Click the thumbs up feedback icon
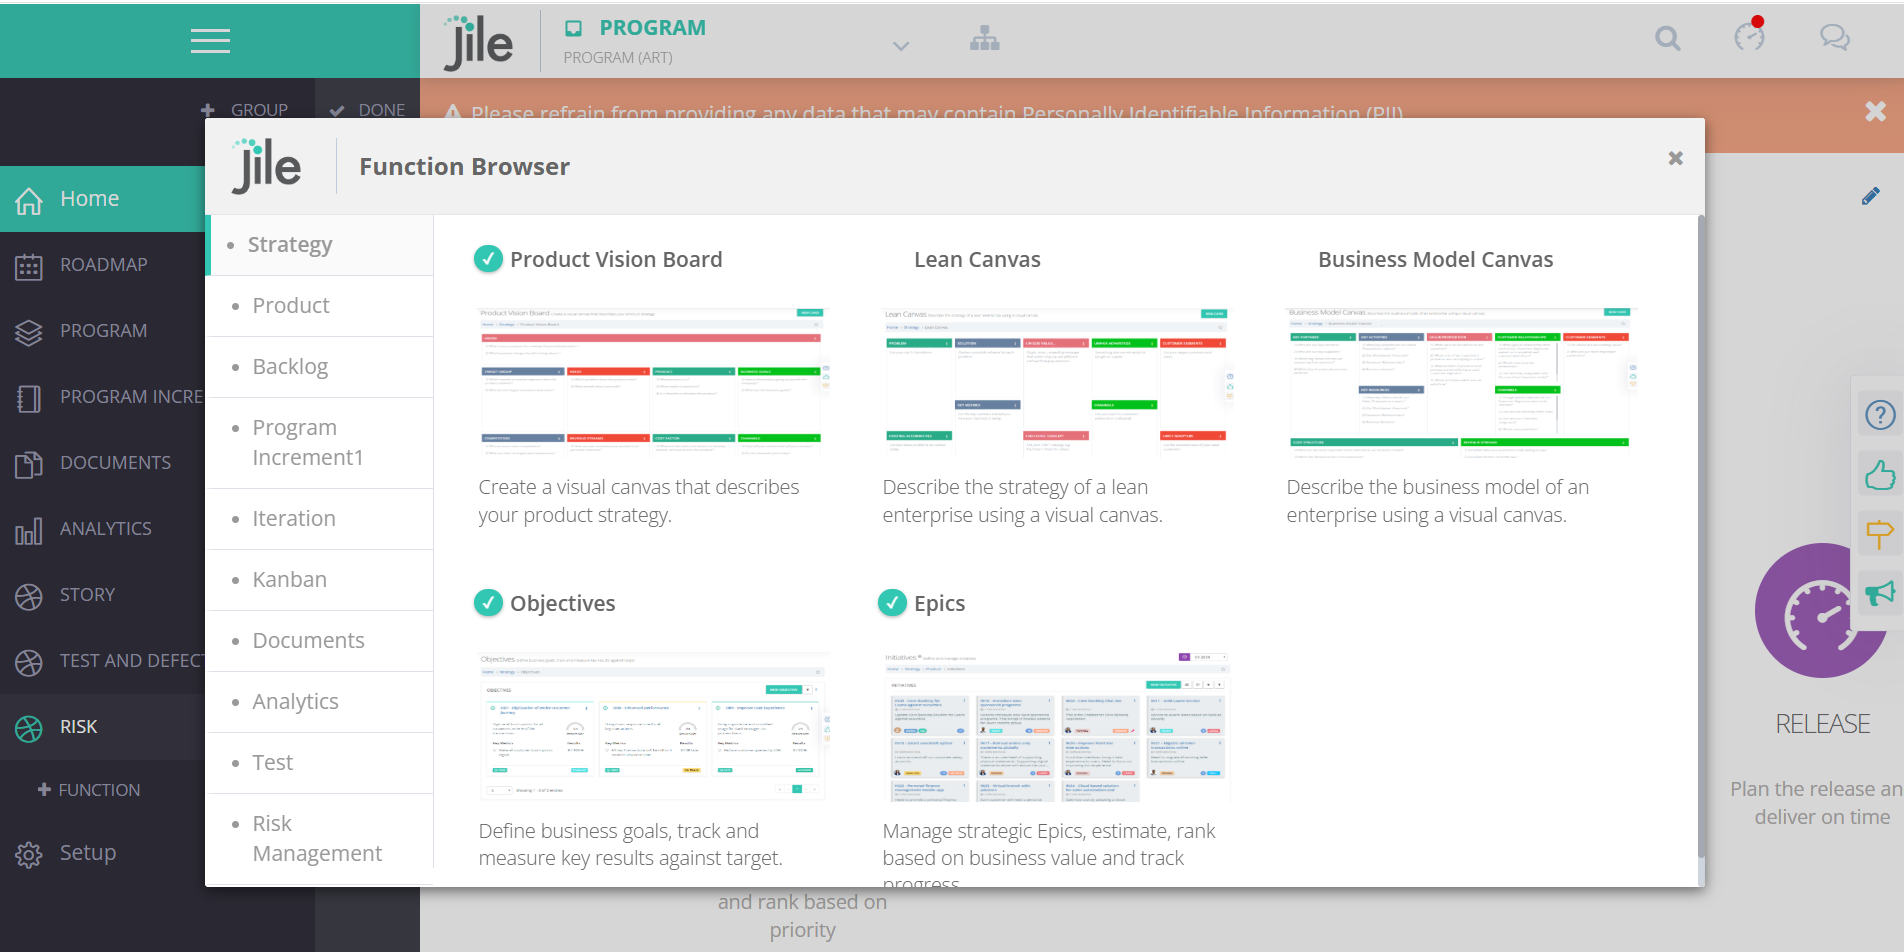The height and width of the screenshot is (952, 1904). click(x=1879, y=474)
